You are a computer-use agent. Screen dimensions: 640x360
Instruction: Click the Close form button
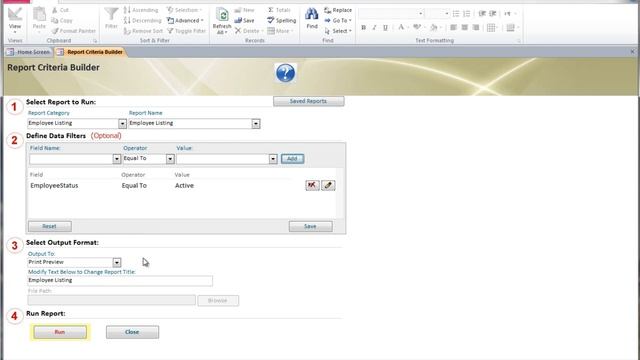click(132, 332)
